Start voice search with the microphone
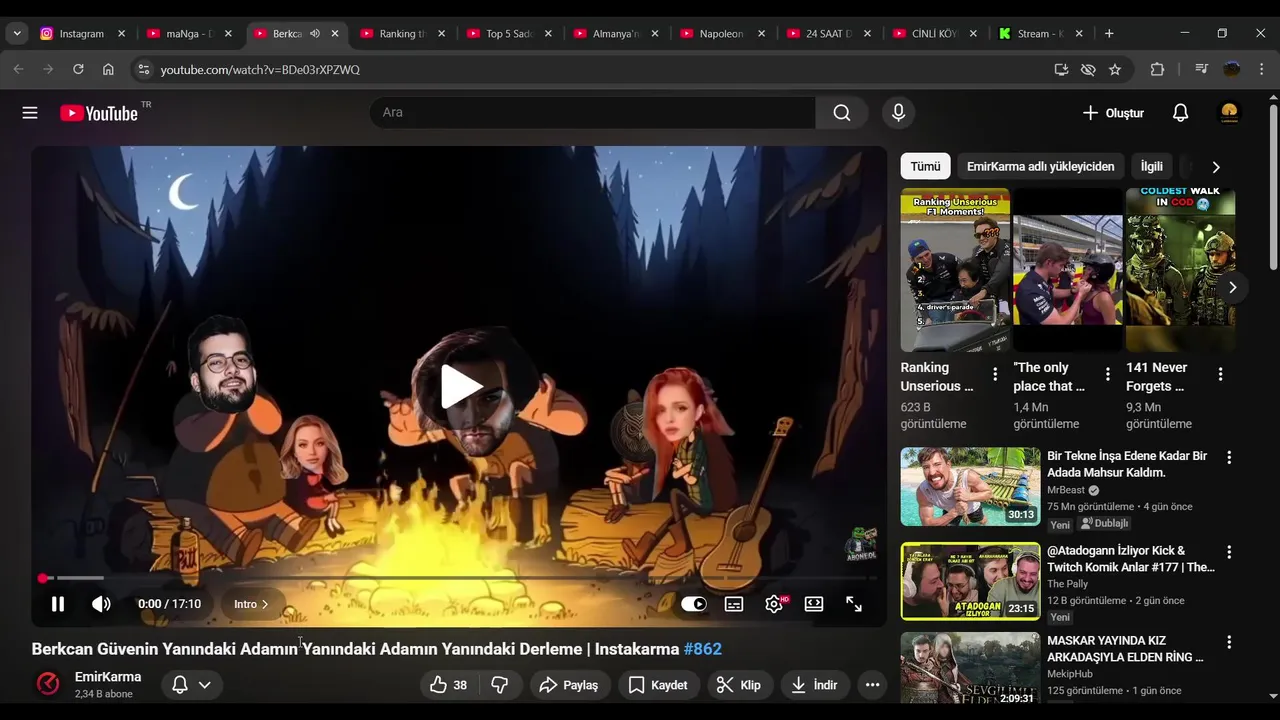The height and width of the screenshot is (720, 1280). 898,113
